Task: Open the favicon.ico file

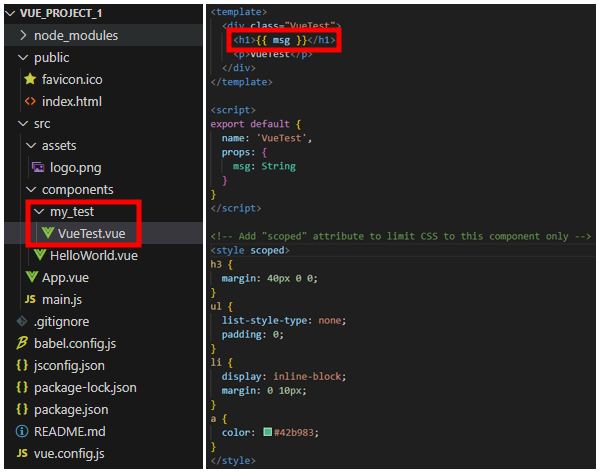Action: coord(72,80)
